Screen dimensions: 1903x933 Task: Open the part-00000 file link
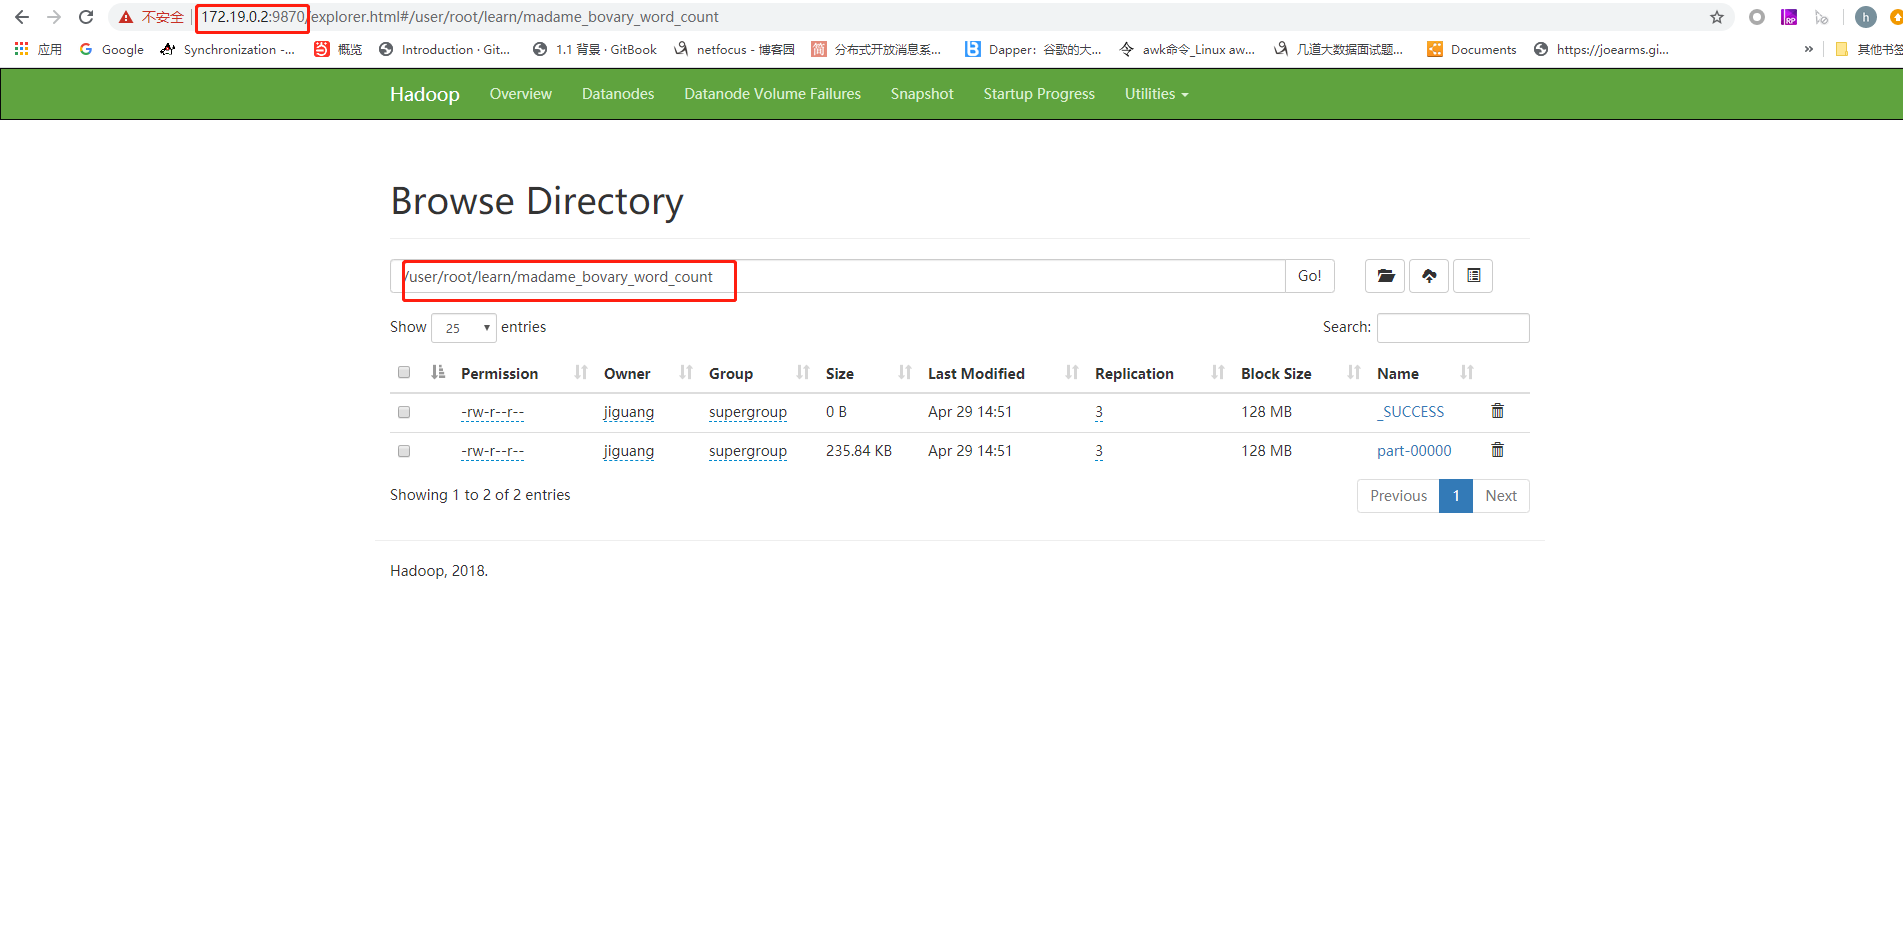click(1414, 451)
